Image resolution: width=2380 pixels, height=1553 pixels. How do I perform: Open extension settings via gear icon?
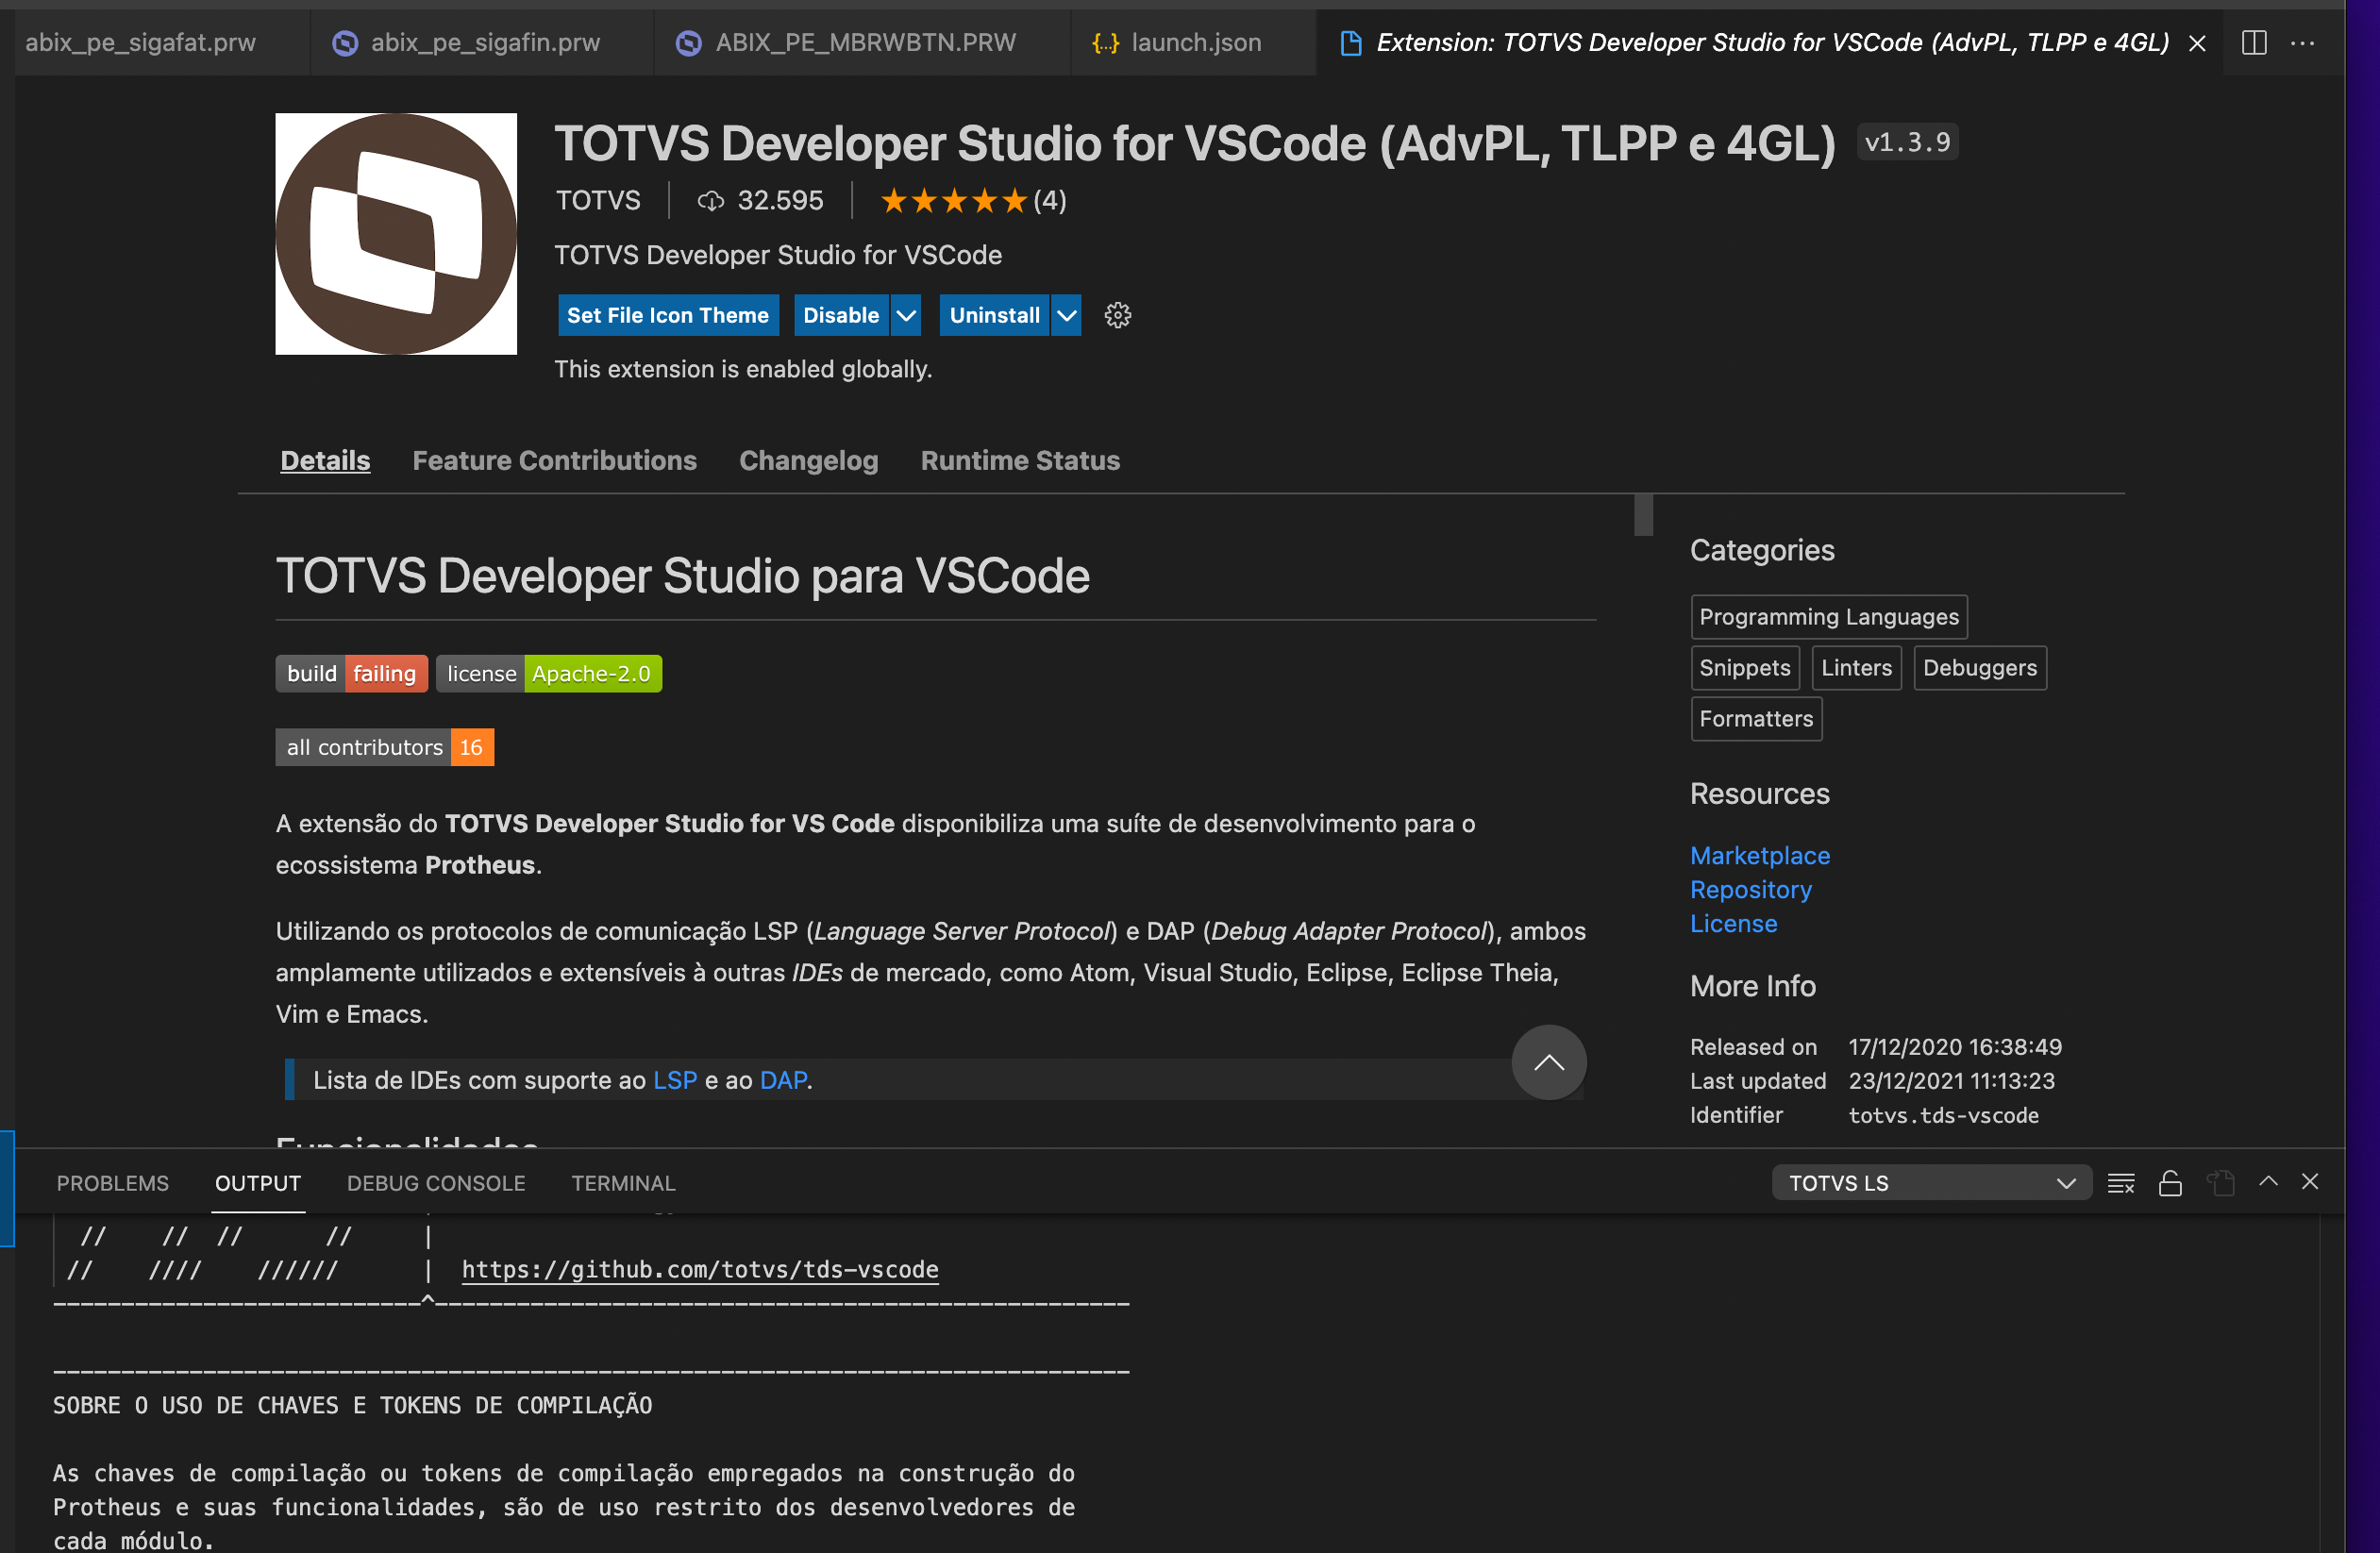pyautogui.click(x=1117, y=315)
